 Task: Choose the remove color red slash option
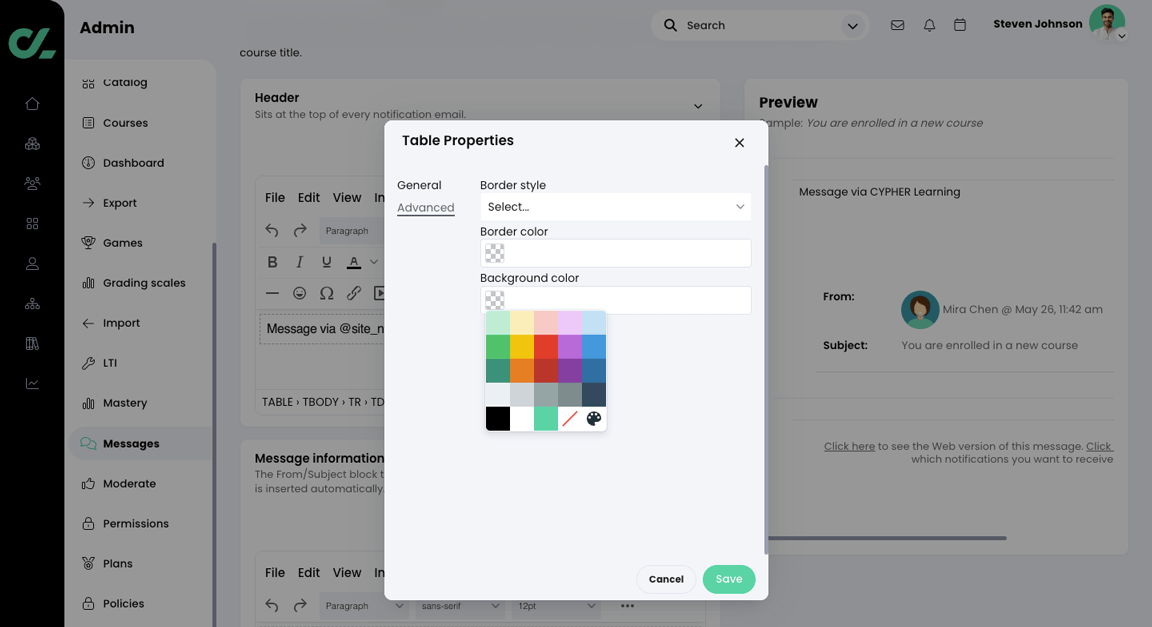[x=569, y=419]
